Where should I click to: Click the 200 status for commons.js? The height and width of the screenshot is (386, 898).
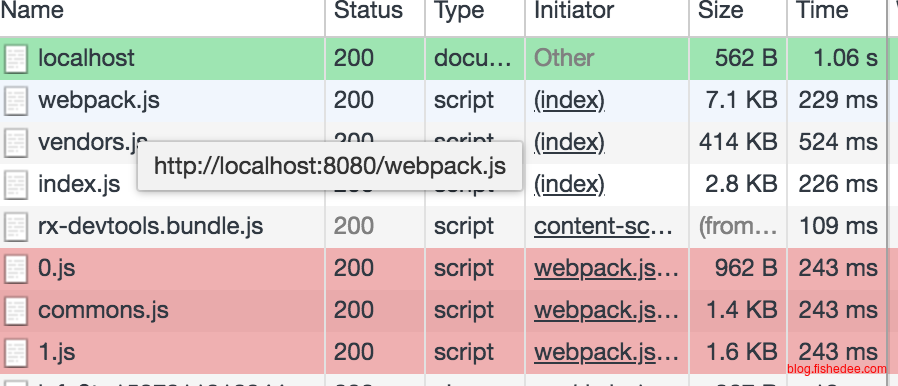click(x=354, y=310)
